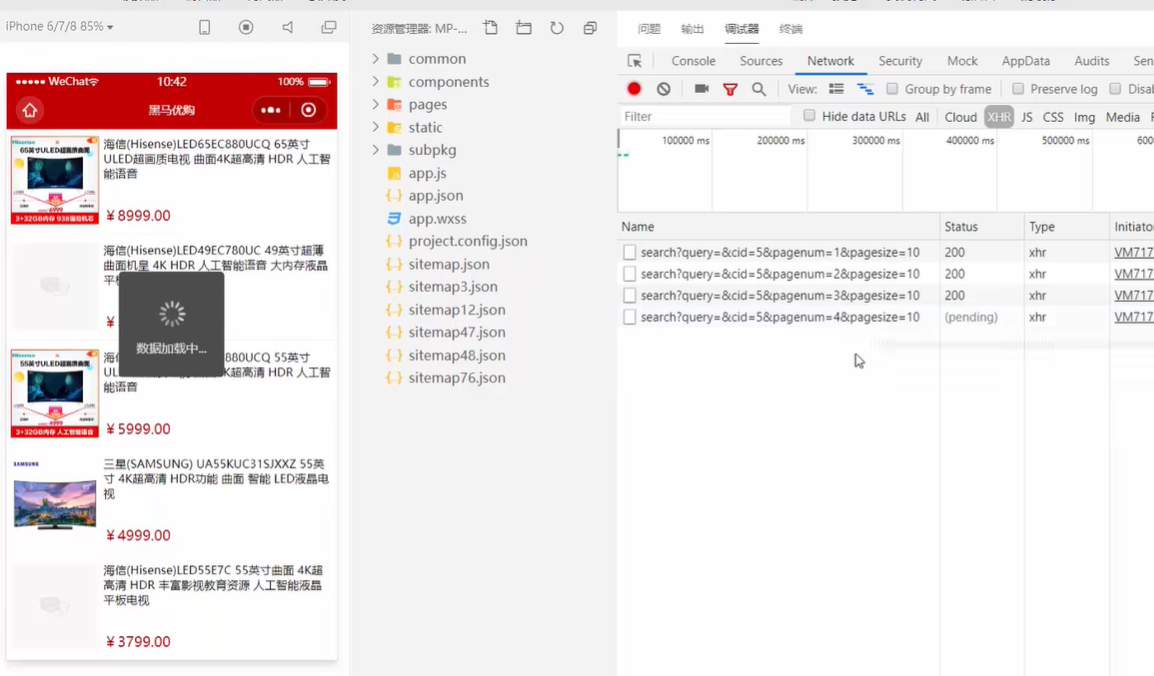Check the pending pagenum=4 request checkbox

tap(629, 317)
